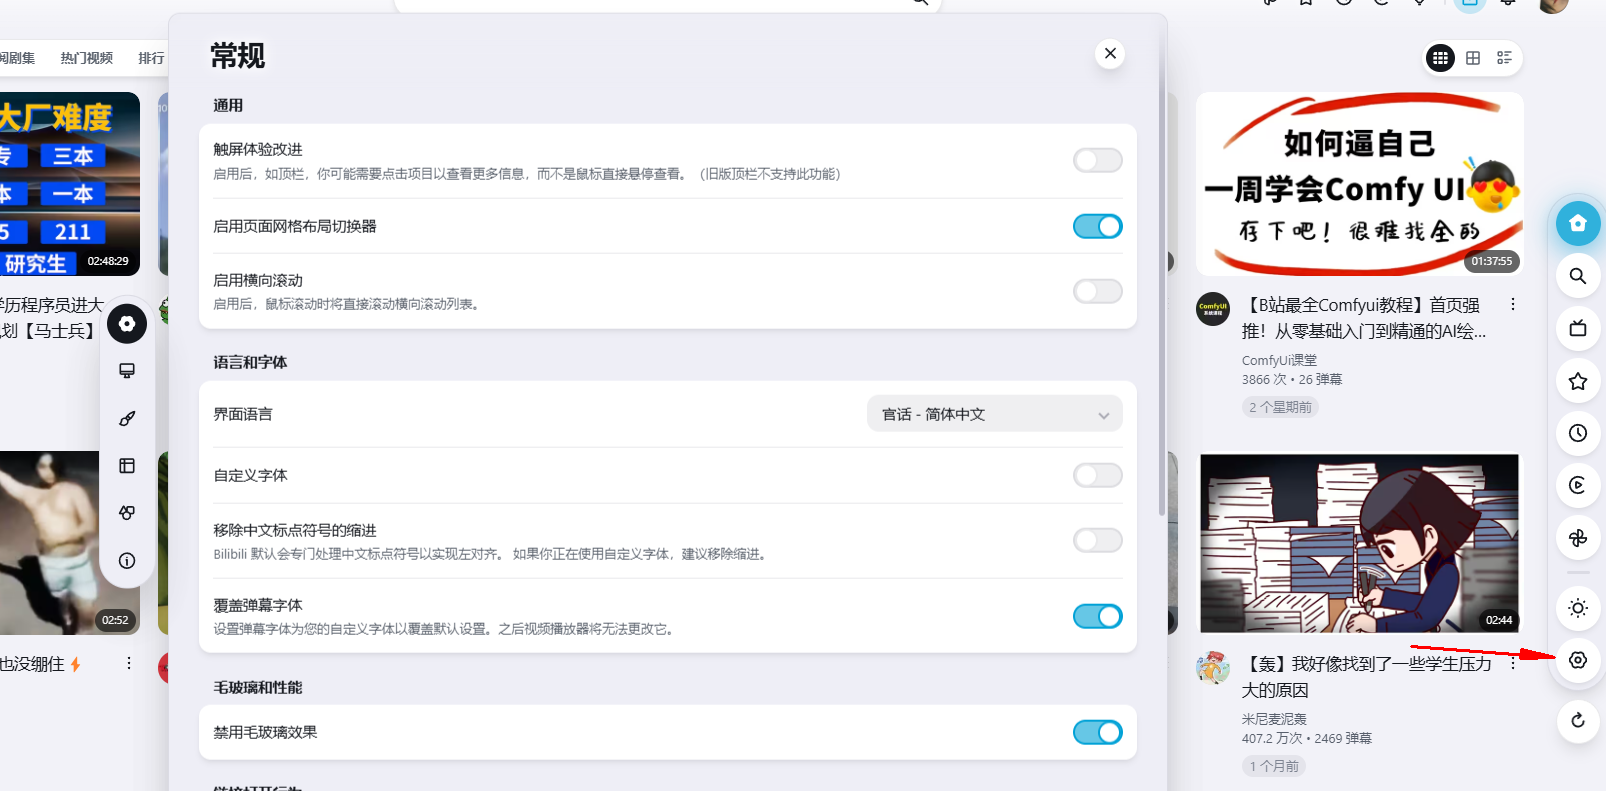The width and height of the screenshot is (1606, 791).
Task: Open video title 【轰】我好像找到了一些学生压力大的原因
Action: tap(1366, 677)
